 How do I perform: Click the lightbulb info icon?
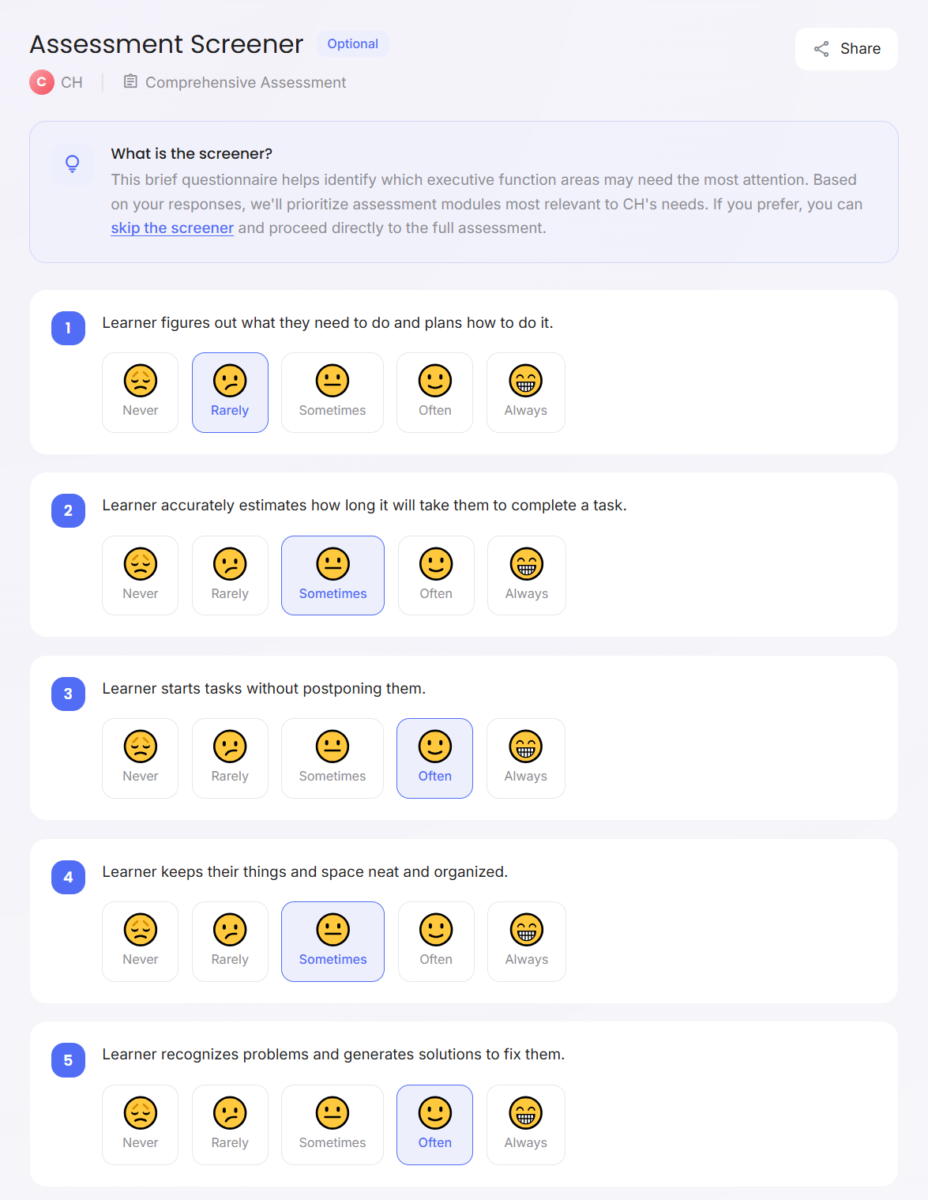click(72, 164)
